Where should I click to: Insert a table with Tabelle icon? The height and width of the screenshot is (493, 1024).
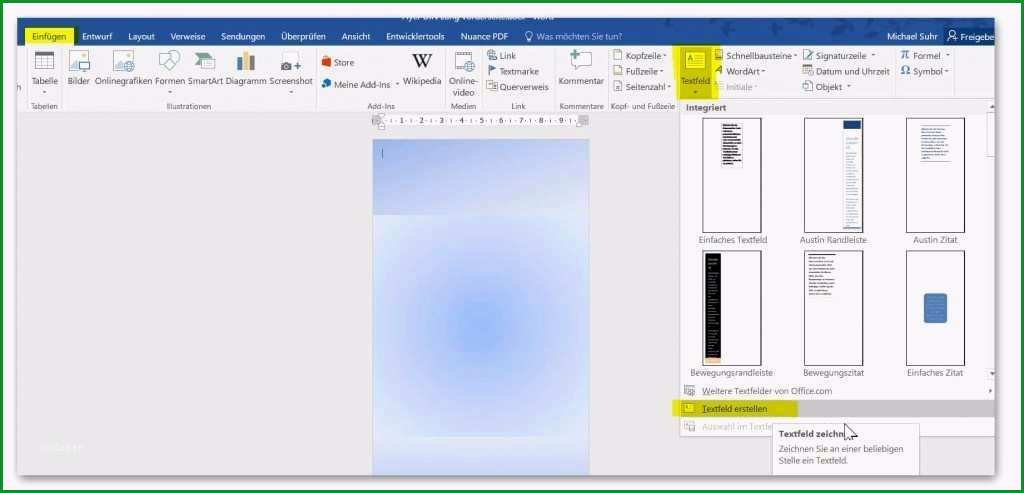tap(44, 70)
